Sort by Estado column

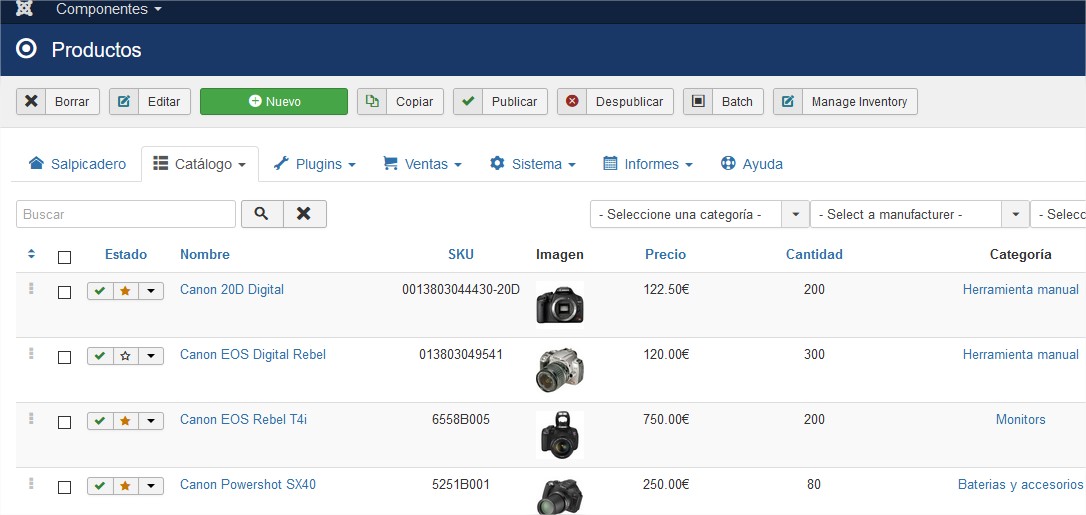coord(126,255)
